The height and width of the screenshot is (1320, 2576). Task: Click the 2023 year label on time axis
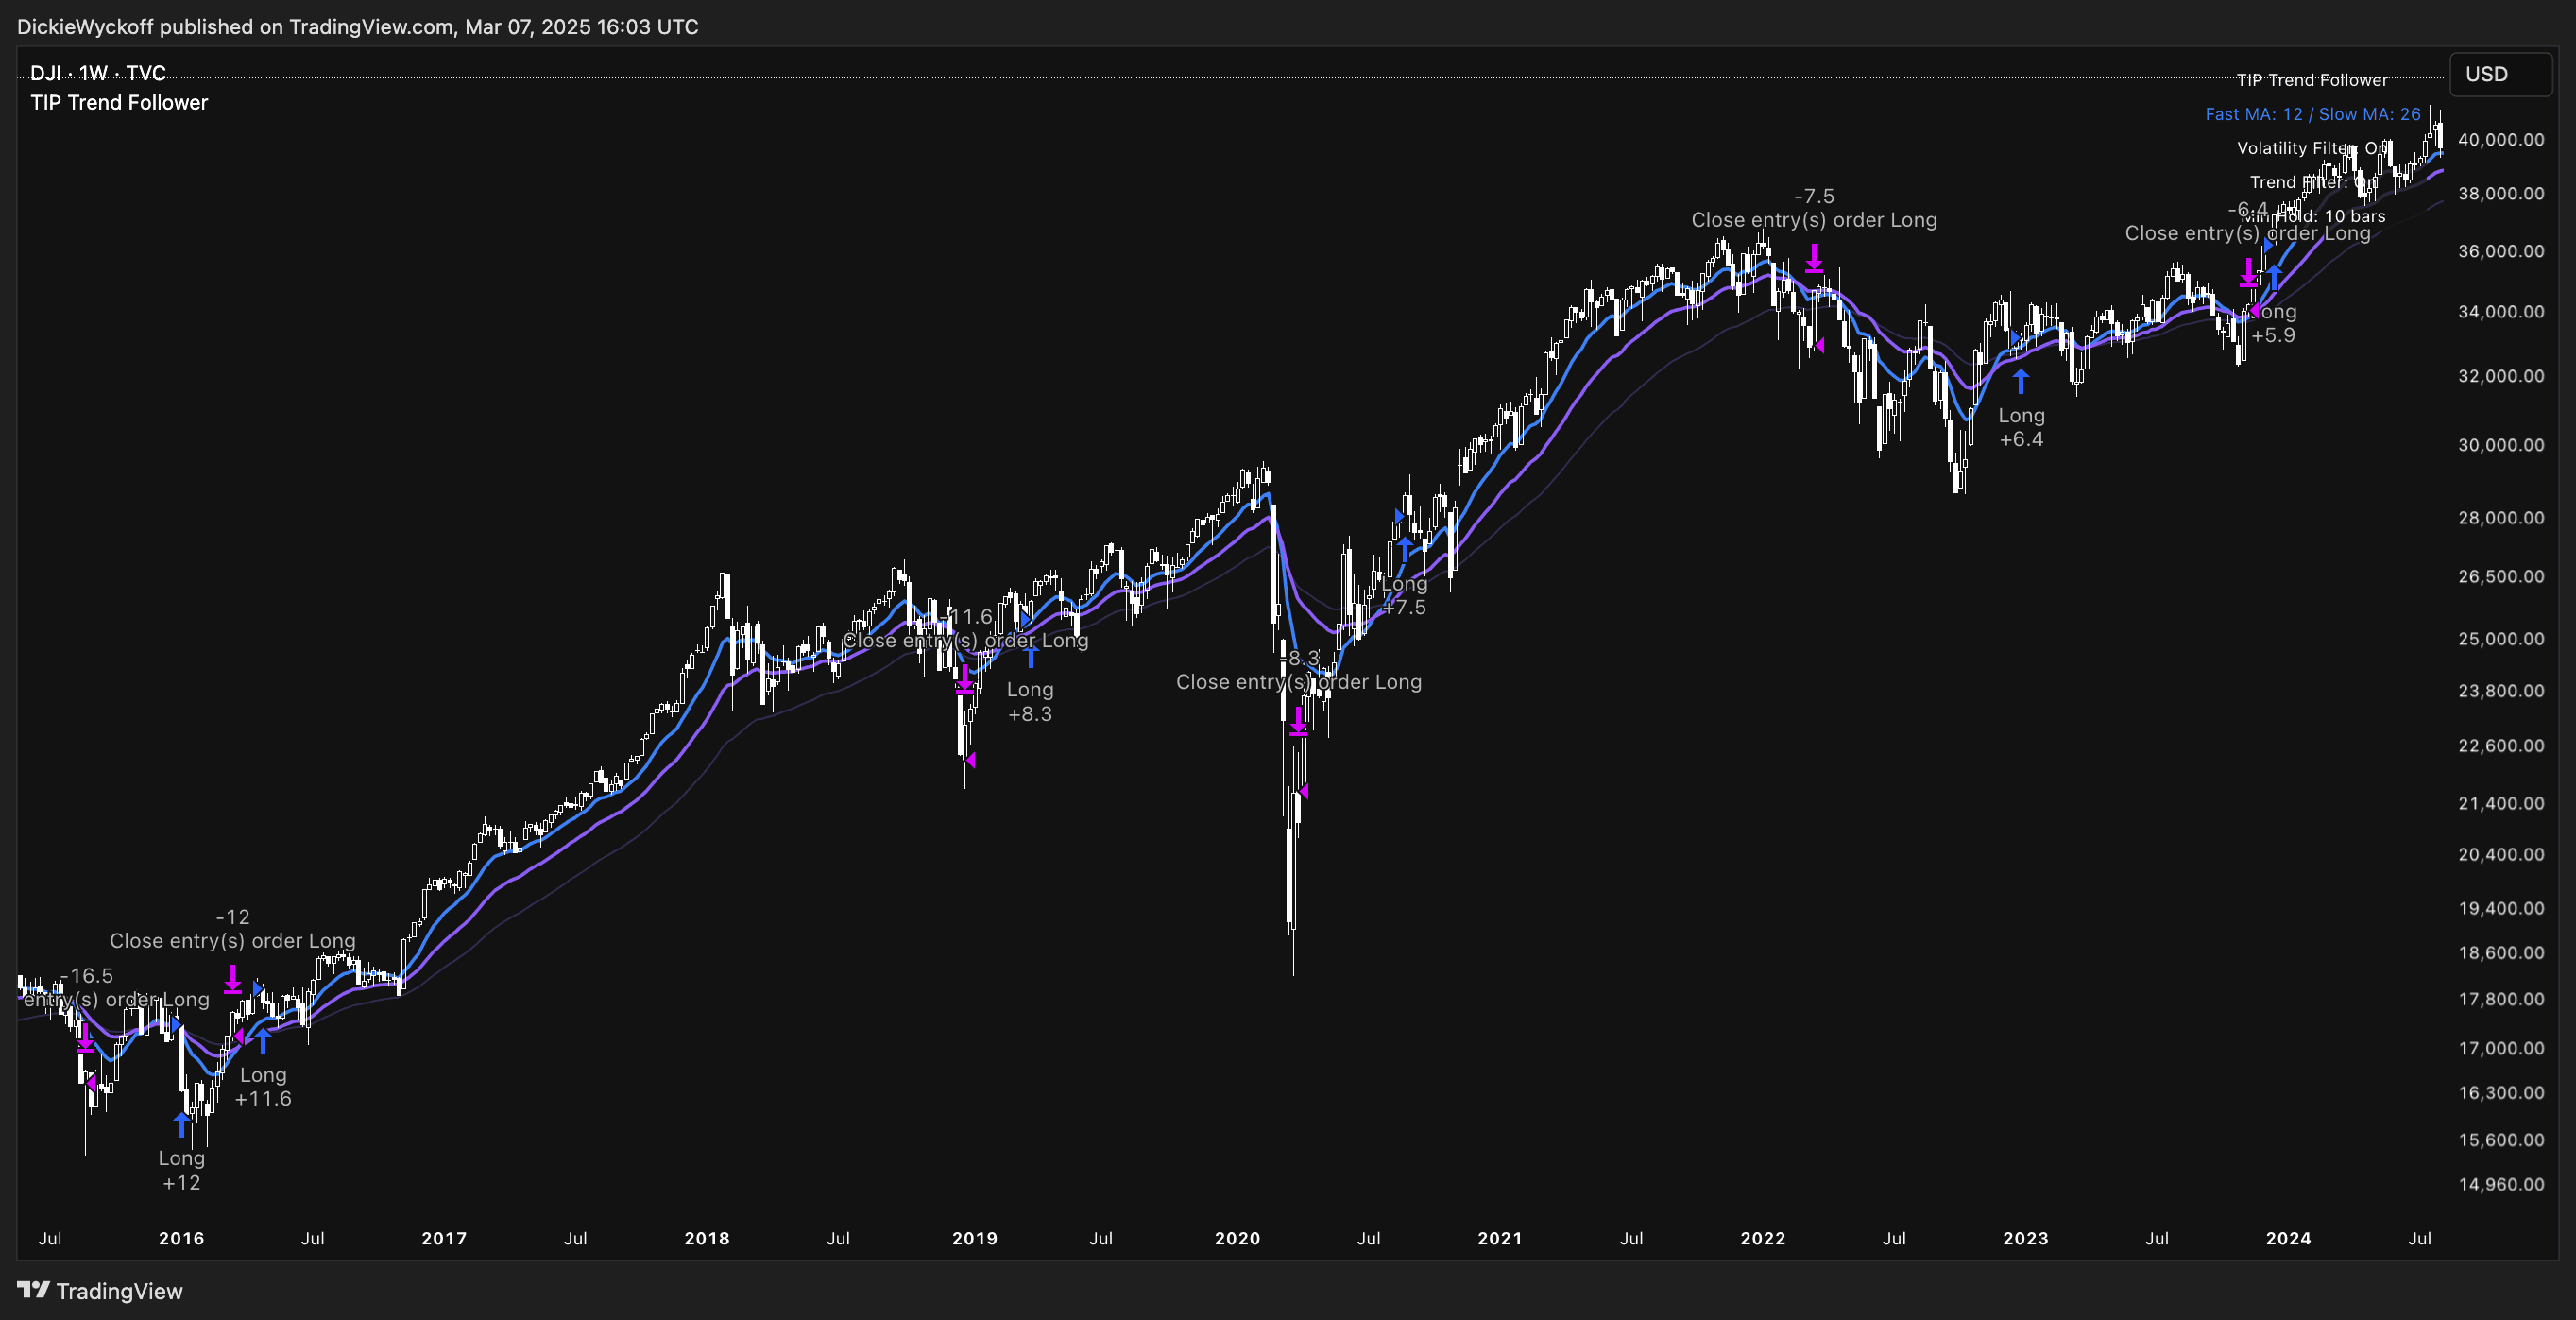pyautogui.click(x=2026, y=1238)
